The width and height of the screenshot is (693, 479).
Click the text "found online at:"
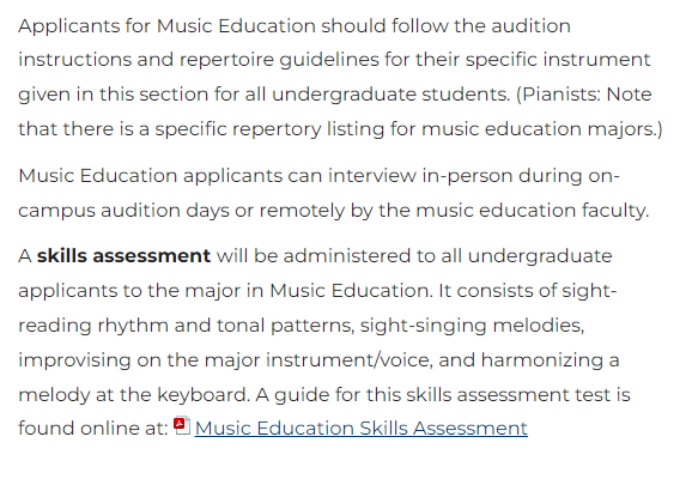tap(91, 429)
